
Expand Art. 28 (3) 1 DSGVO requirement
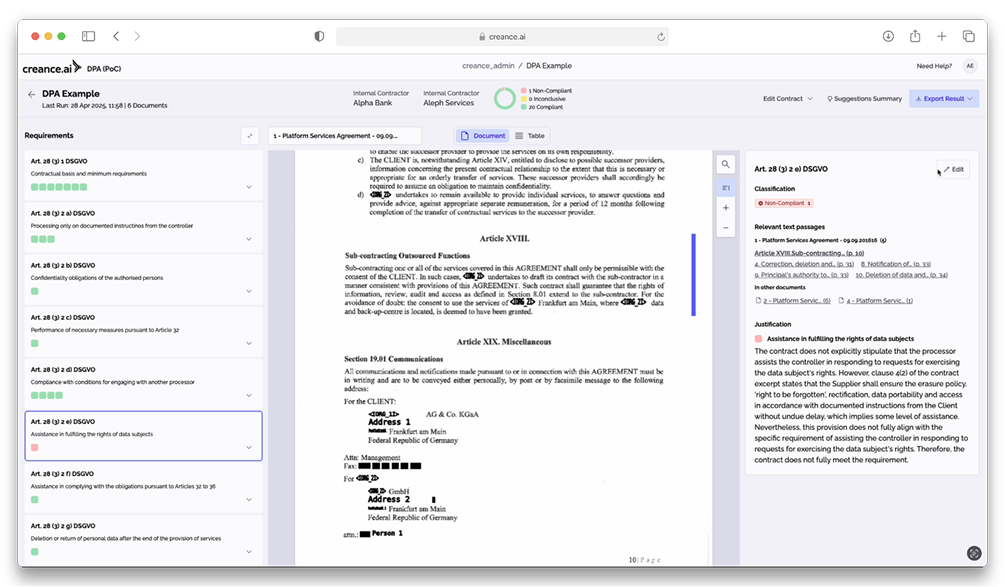(x=249, y=187)
